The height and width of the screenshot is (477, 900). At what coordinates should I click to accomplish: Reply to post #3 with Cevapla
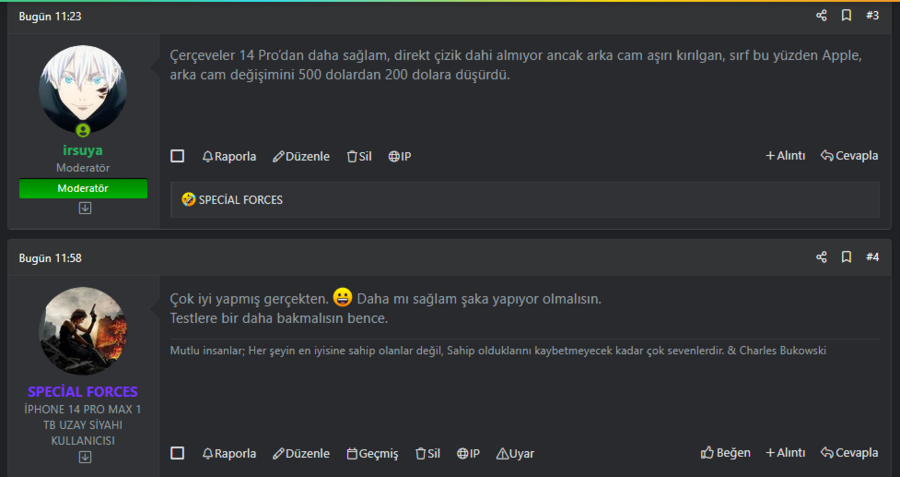(x=849, y=156)
